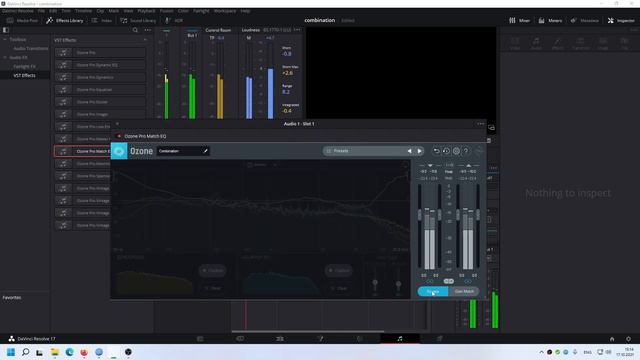This screenshot has width=640, height=360.
Task: Click the Gain Match button
Action: (464, 291)
